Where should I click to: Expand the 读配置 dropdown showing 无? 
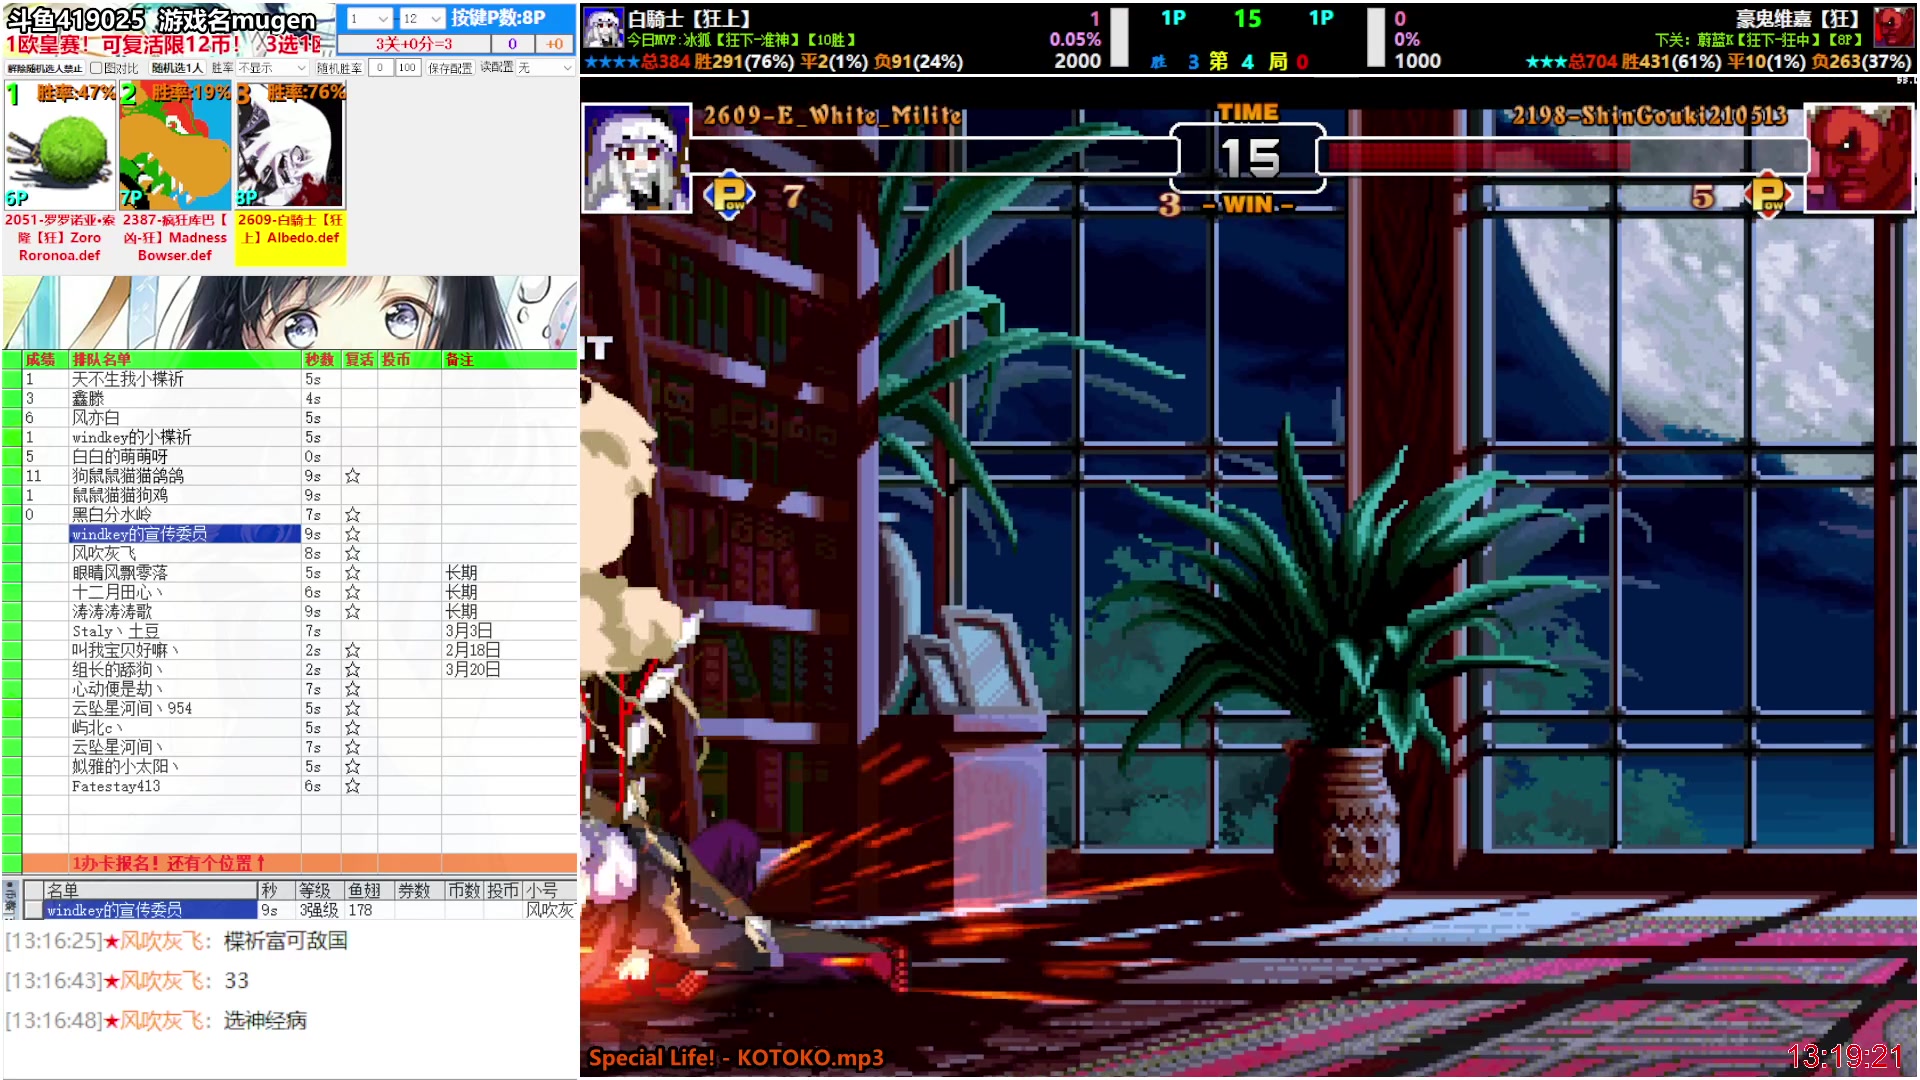click(x=545, y=68)
